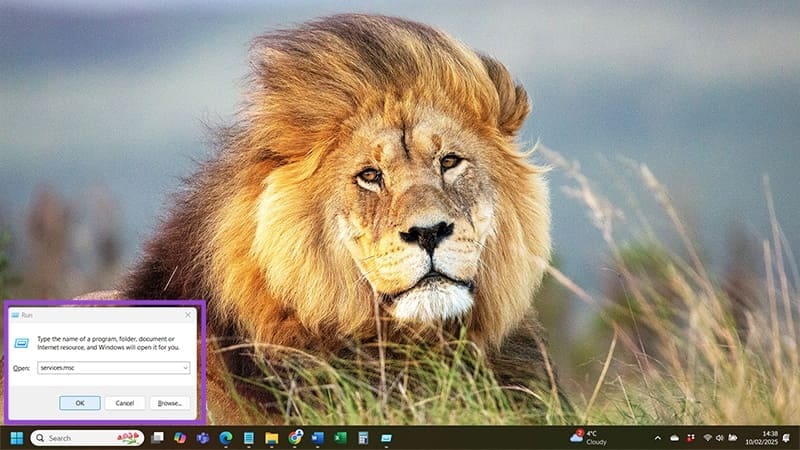The width and height of the screenshot is (800, 450).
Task: Open Task View from the taskbar
Action: pos(157,438)
